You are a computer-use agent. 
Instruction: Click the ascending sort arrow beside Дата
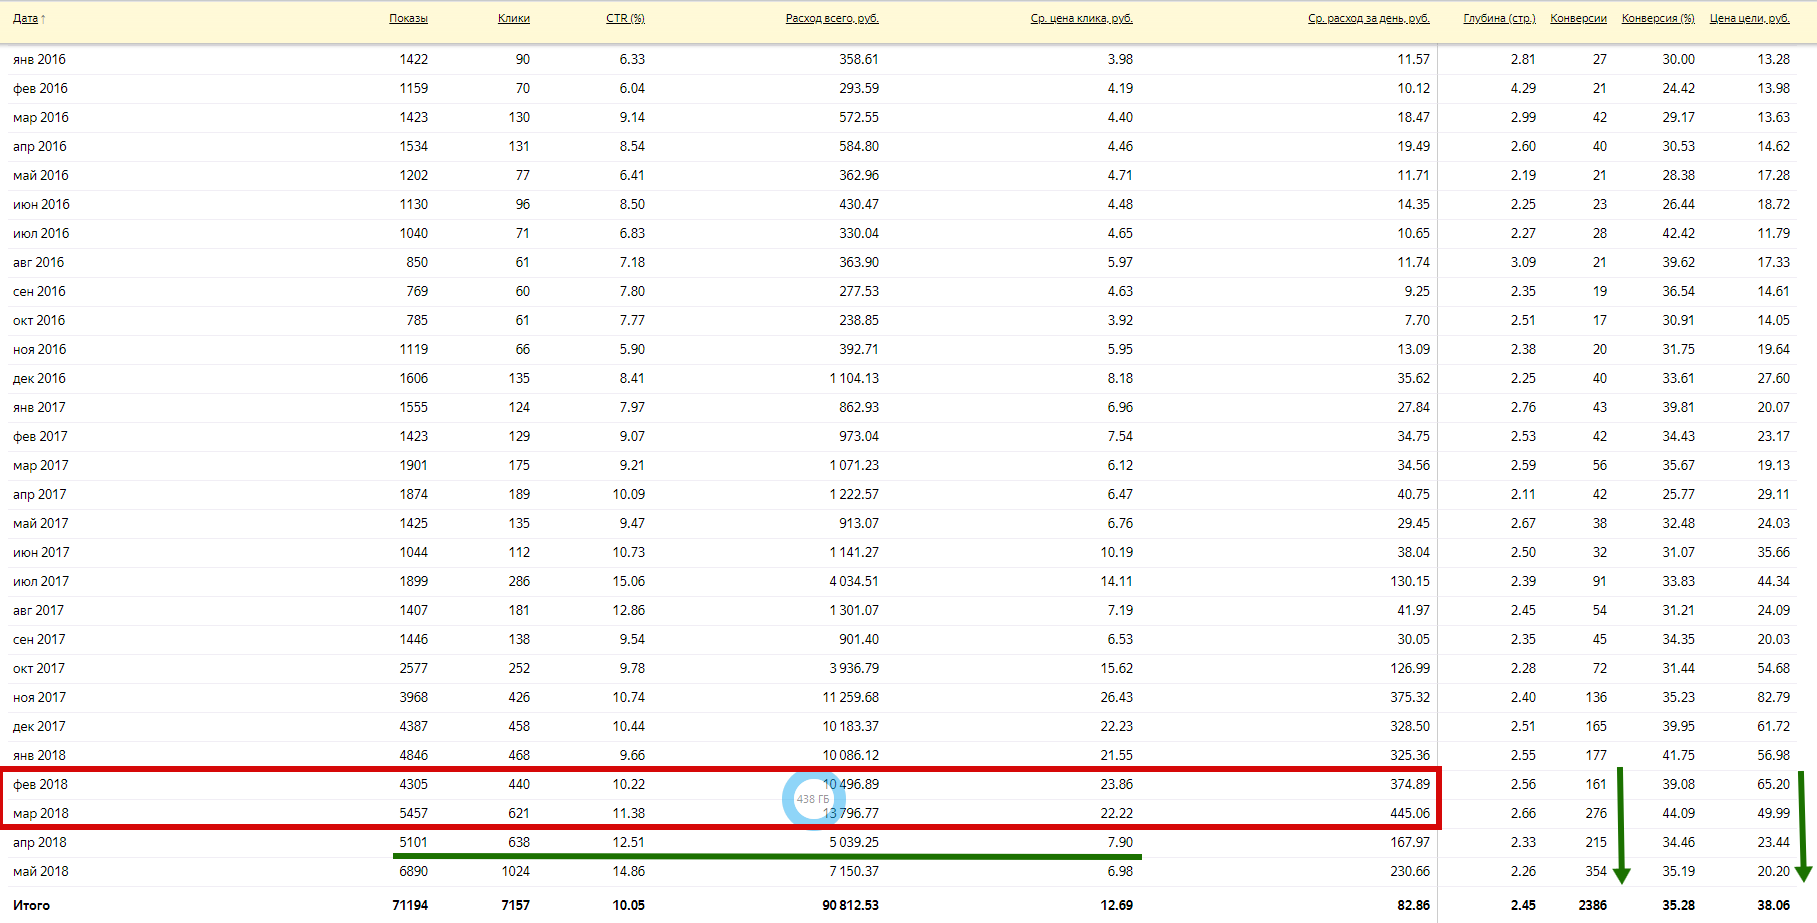pyautogui.click(x=43, y=18)
